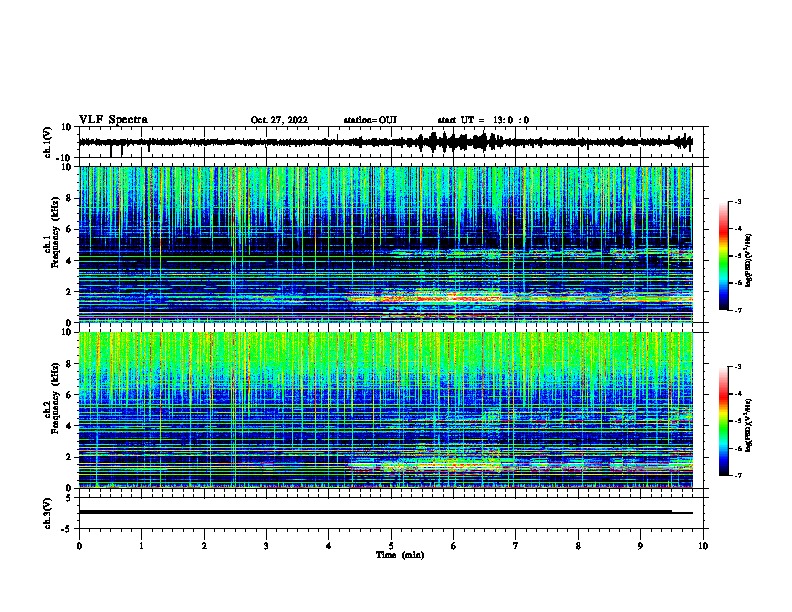792x612 pixels.
Task: Select the date text "Oct. 27, 2022"
Action: pyautogui.click(x=279, y=120)
